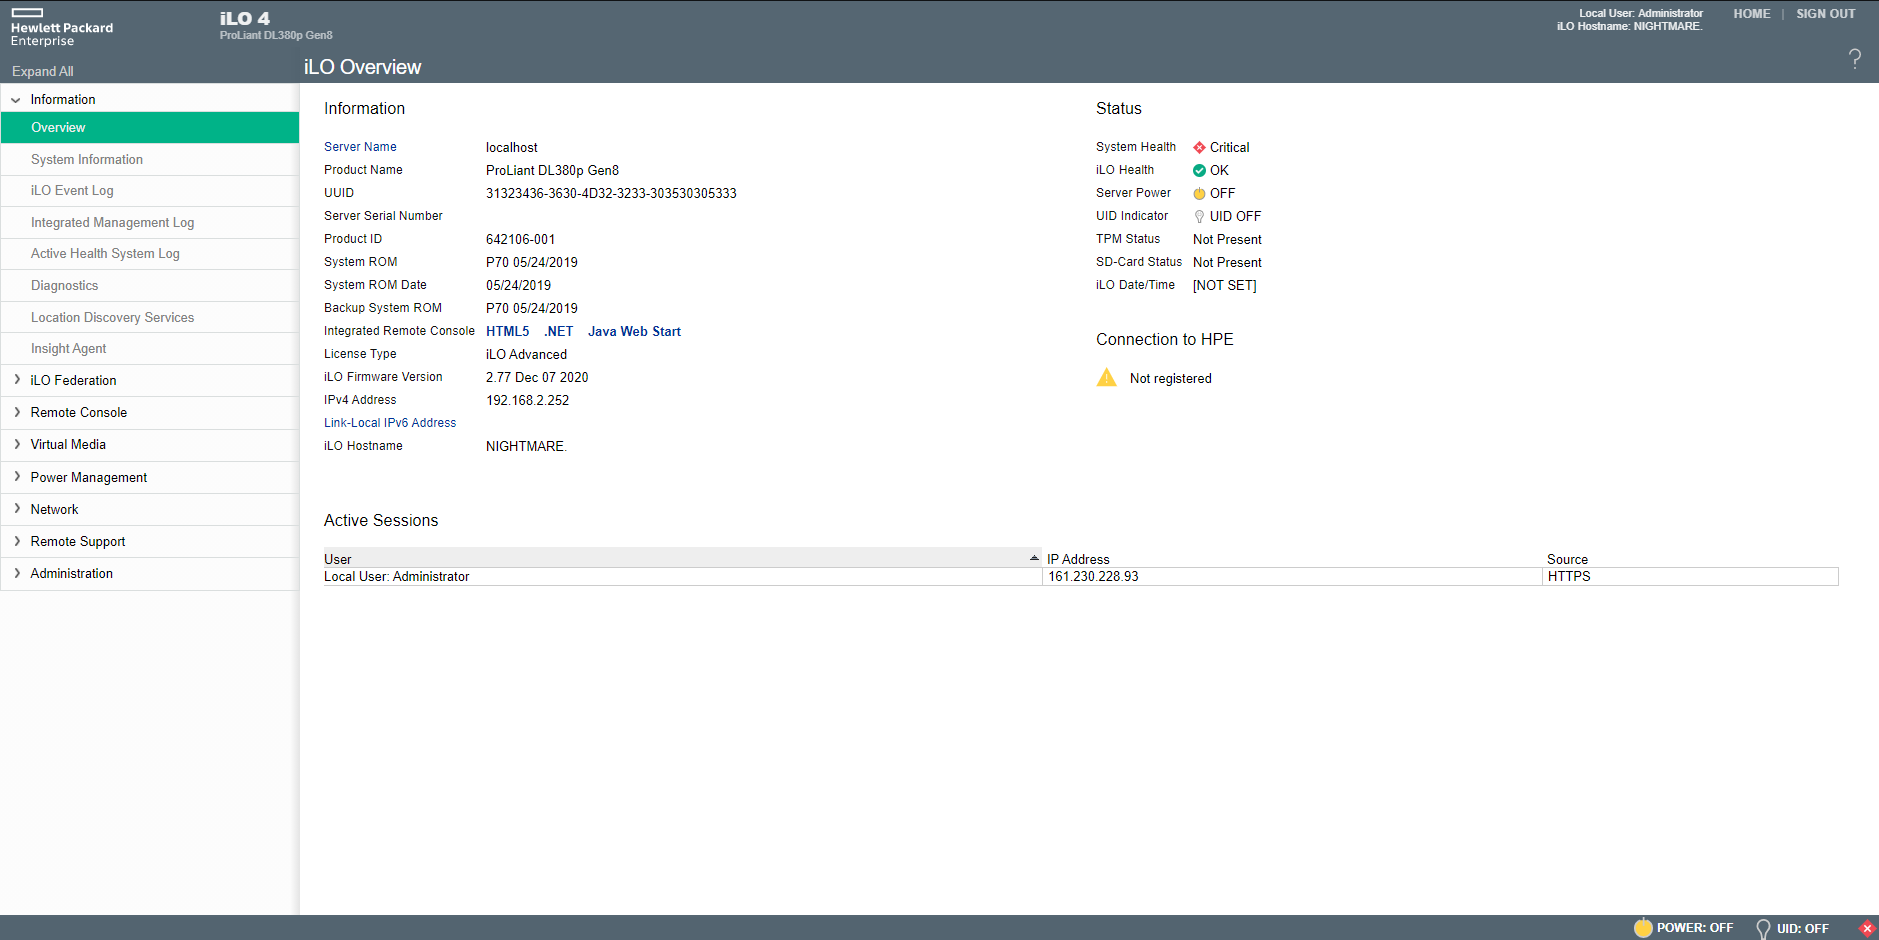Click the SD-Card Status Not Present value

pos(1227,262)
